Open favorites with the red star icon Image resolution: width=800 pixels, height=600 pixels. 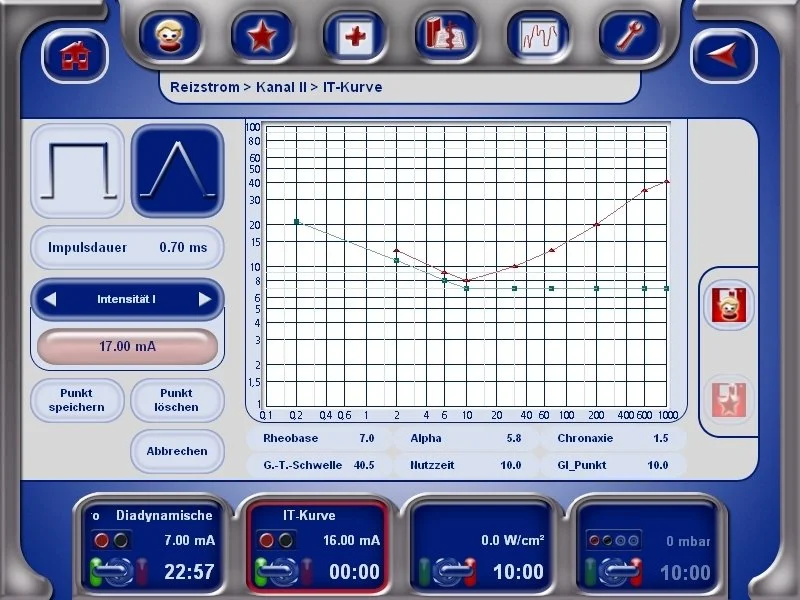coord(262,36)
